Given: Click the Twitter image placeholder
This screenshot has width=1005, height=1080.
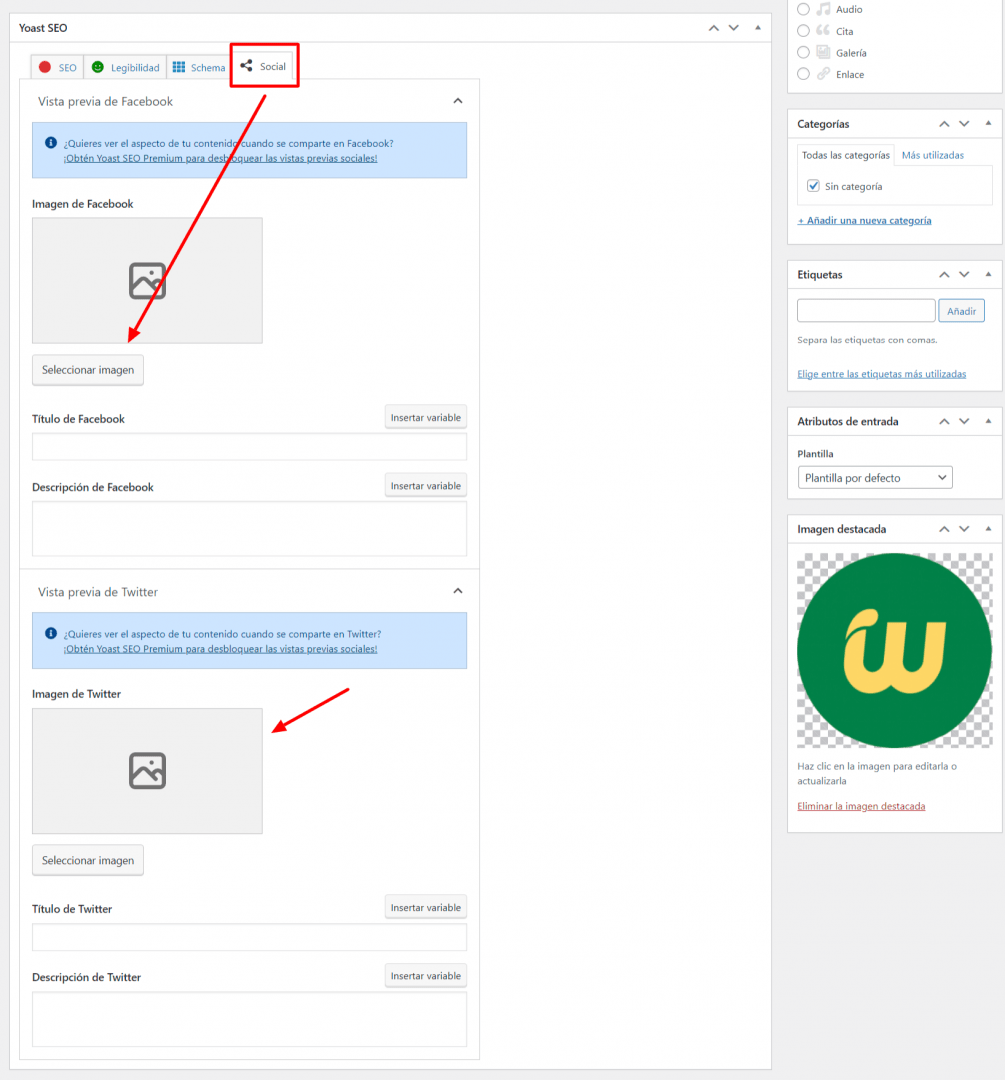Looking at the screenshot, I should pos(147,771).
